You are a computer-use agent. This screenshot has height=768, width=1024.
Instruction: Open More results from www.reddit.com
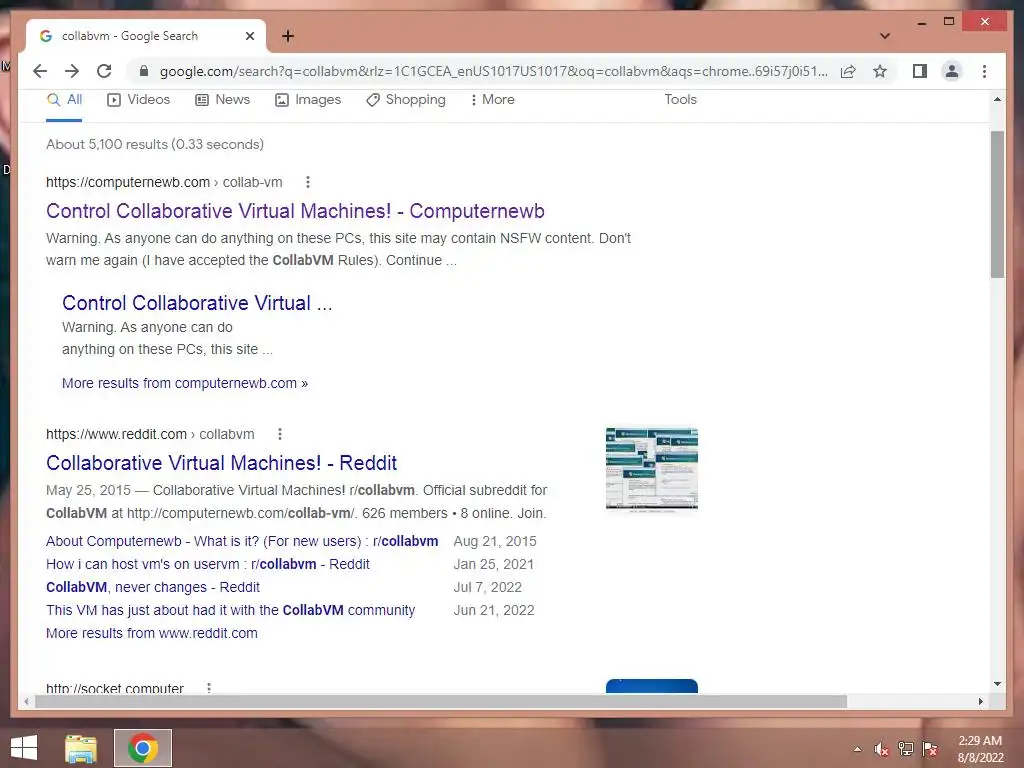(152, 633)
